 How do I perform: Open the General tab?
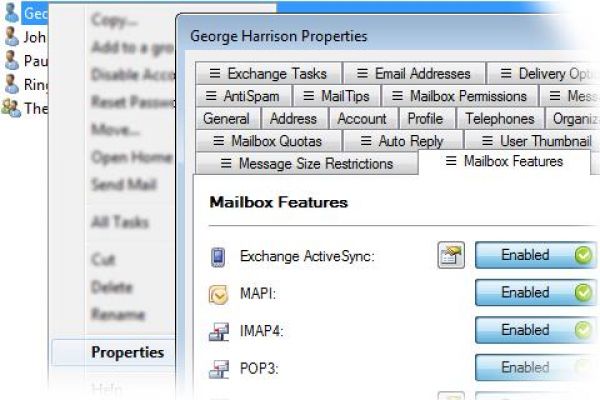[228, 119]
